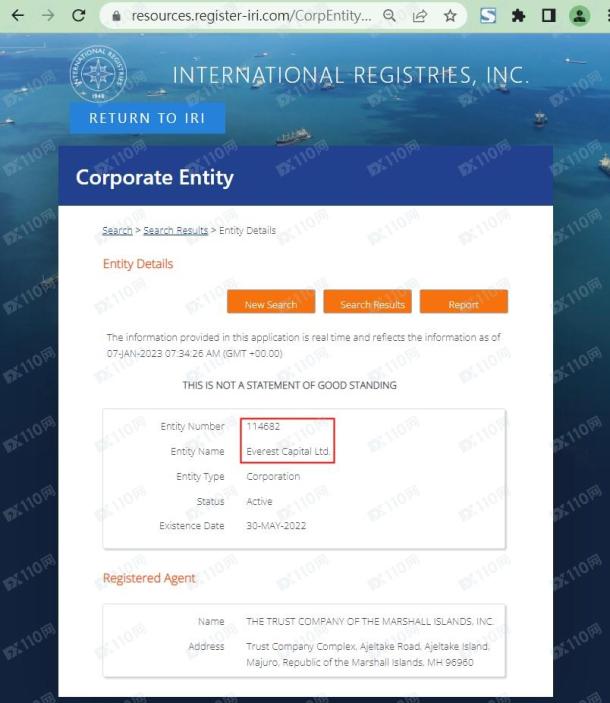This screenshot has width=610, height=703.
Task: Follow the Search Results breadcrumb link
Action: coord(176,230)
